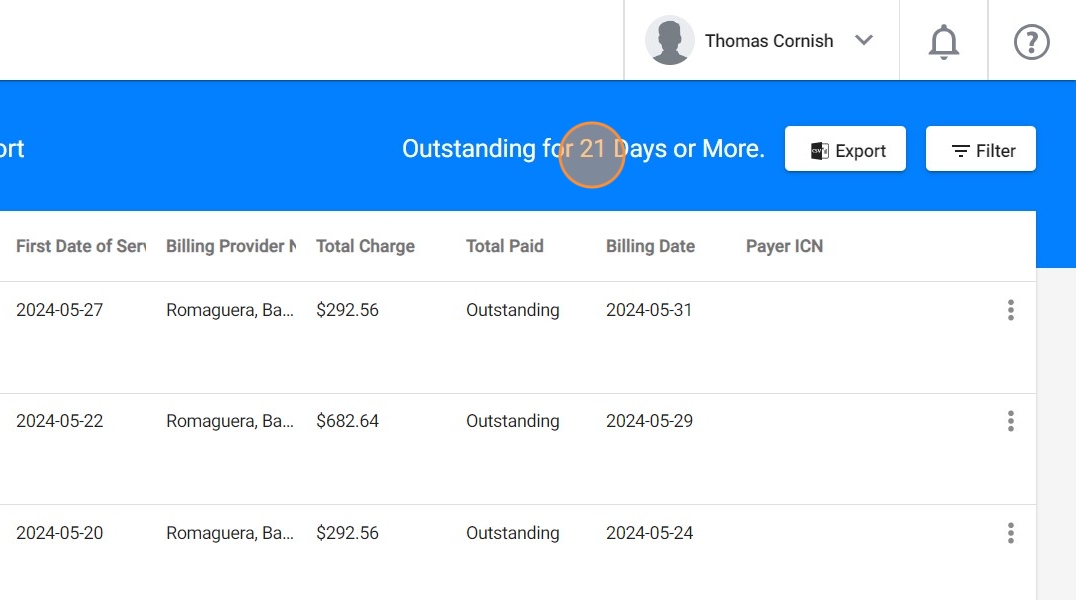
Task: Click the Thomas Cornish user name
Action: tap(768, 41)
